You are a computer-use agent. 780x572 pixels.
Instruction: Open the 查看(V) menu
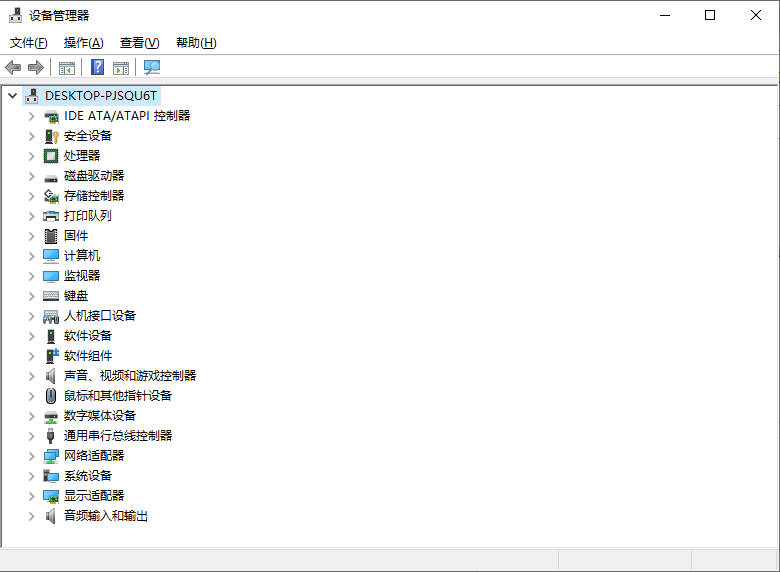(x=139, y=43)
